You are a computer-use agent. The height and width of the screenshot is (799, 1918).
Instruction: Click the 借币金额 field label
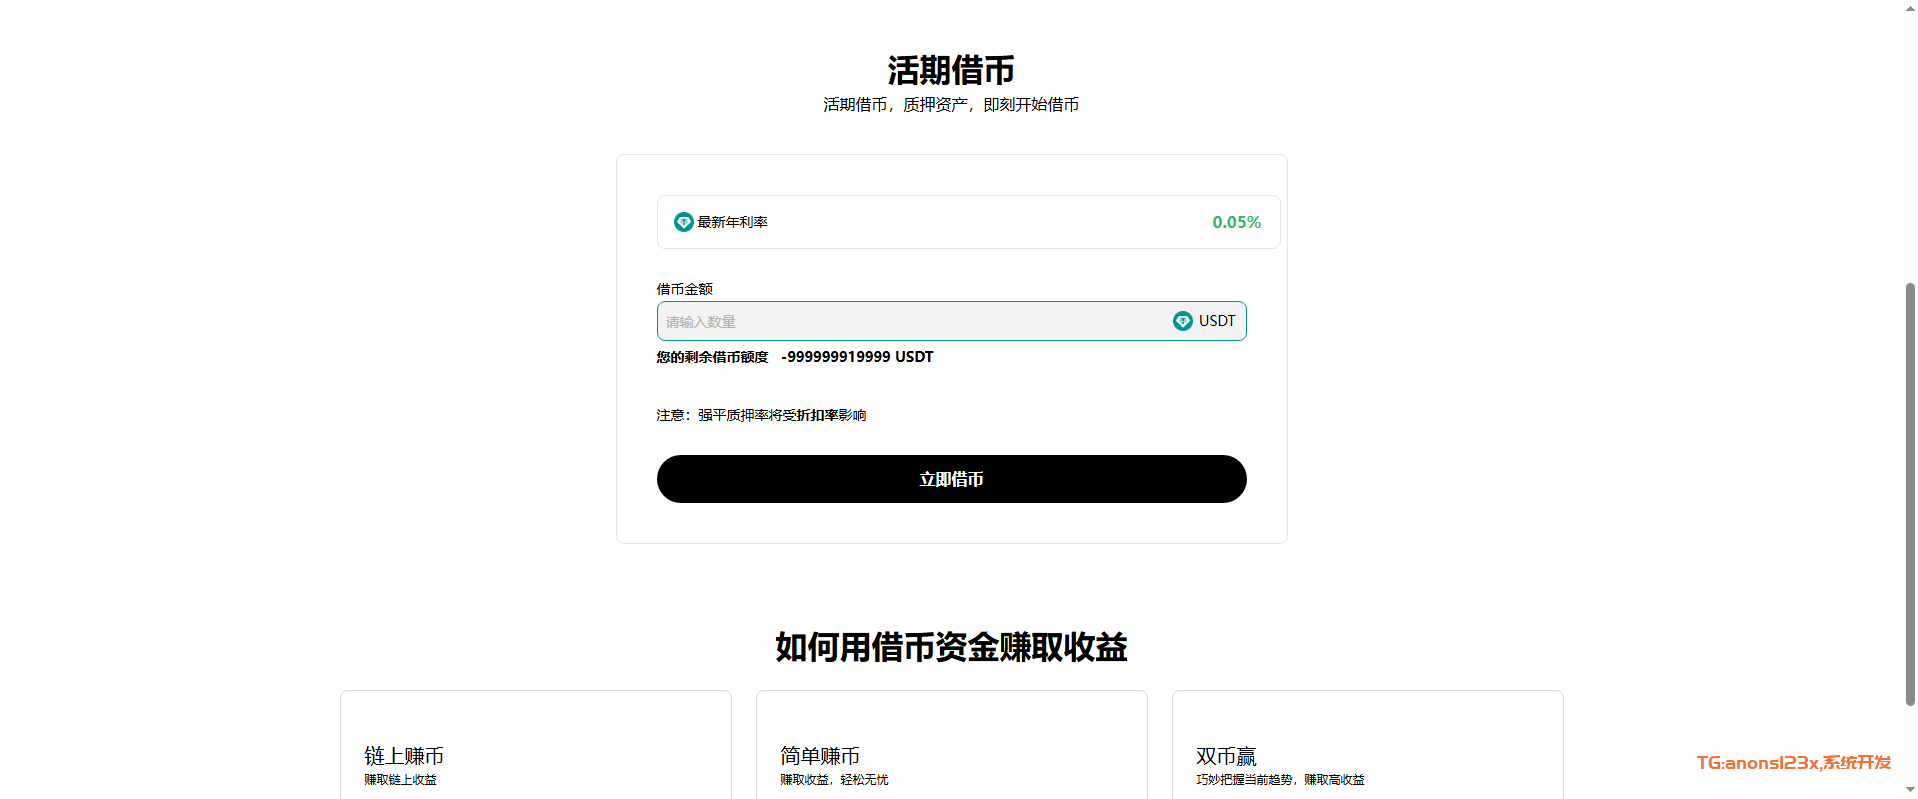tap(684, 289)
